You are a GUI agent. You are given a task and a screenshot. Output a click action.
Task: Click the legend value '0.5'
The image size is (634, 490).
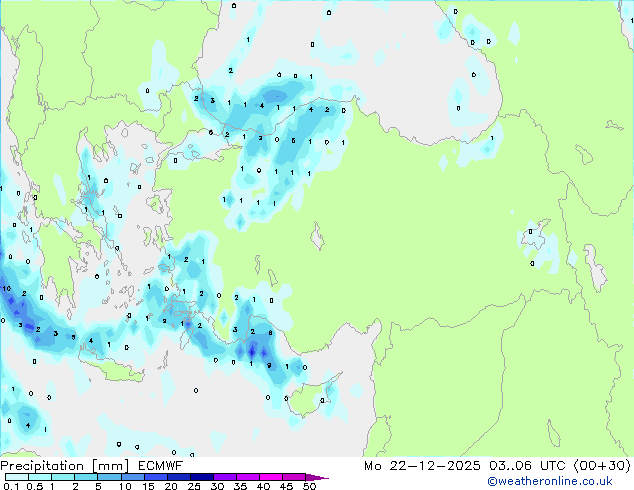click(x=35, y=486)
